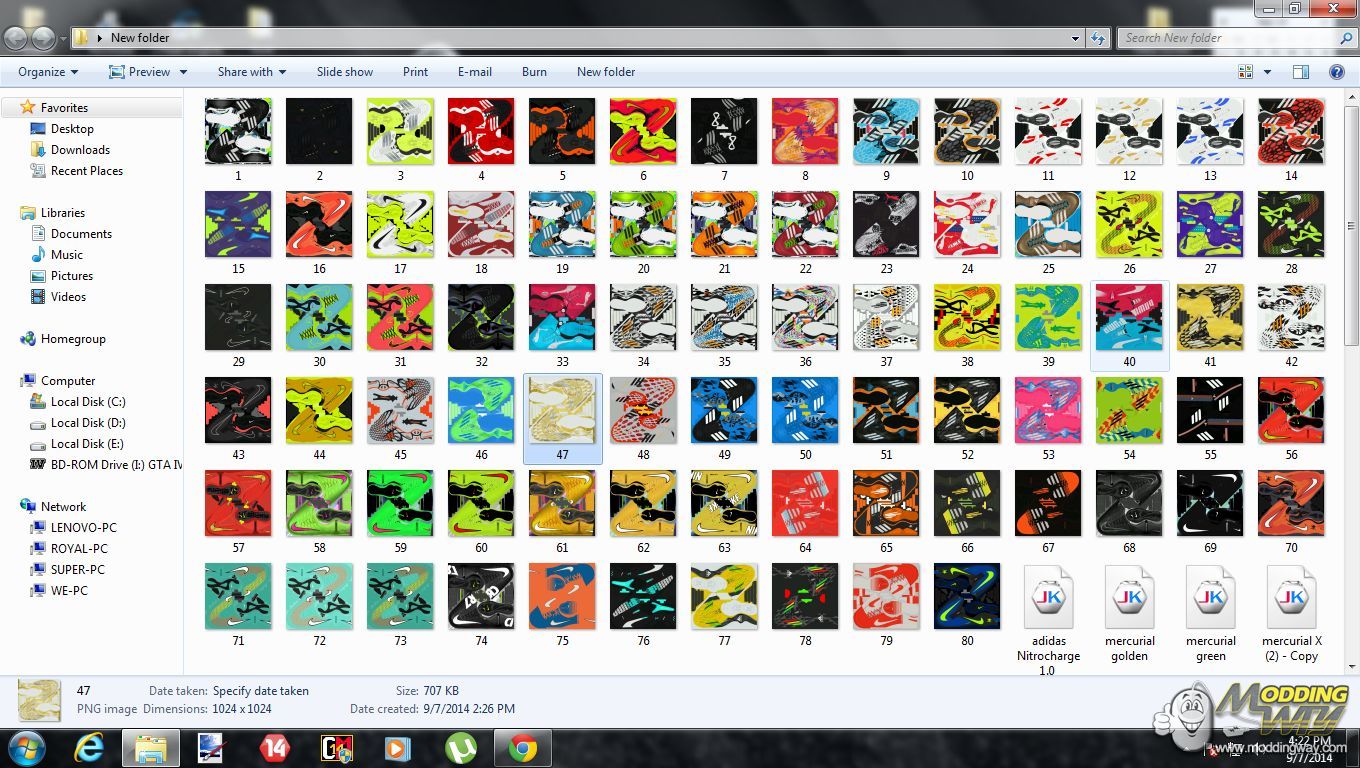The width and height of the screenshot is (1360, 768).
Task: Open the change view icon
Action: click(x=1245, y=72)
